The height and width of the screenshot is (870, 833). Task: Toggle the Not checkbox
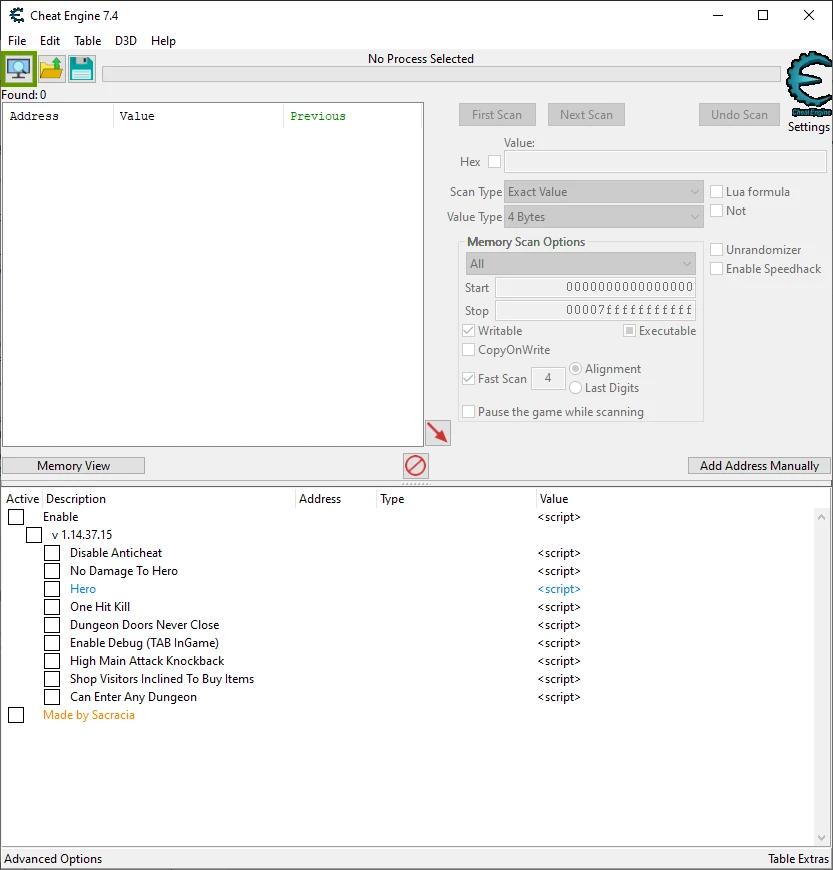pyautogui.click(x=716, y=210)
